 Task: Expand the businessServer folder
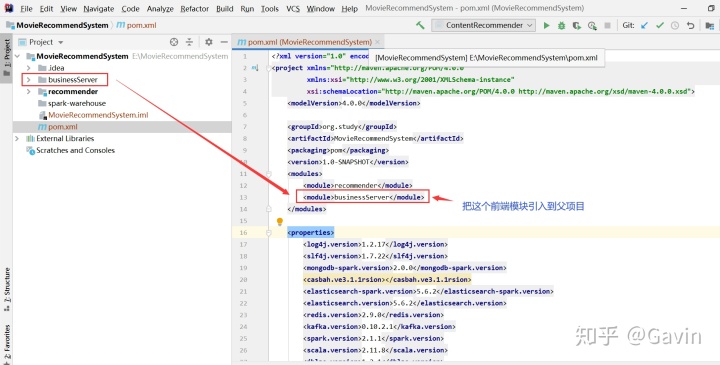[29, 79]
